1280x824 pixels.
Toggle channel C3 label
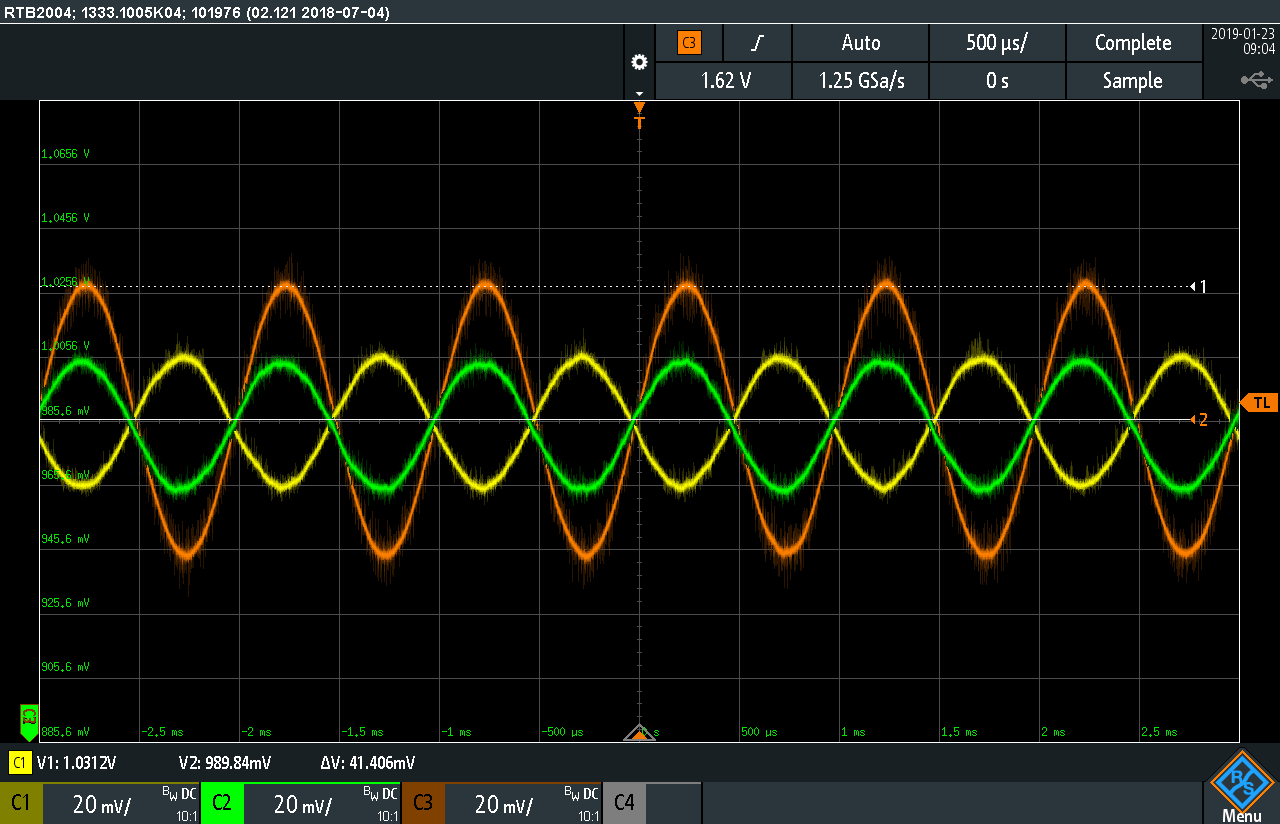coord(423,803)
